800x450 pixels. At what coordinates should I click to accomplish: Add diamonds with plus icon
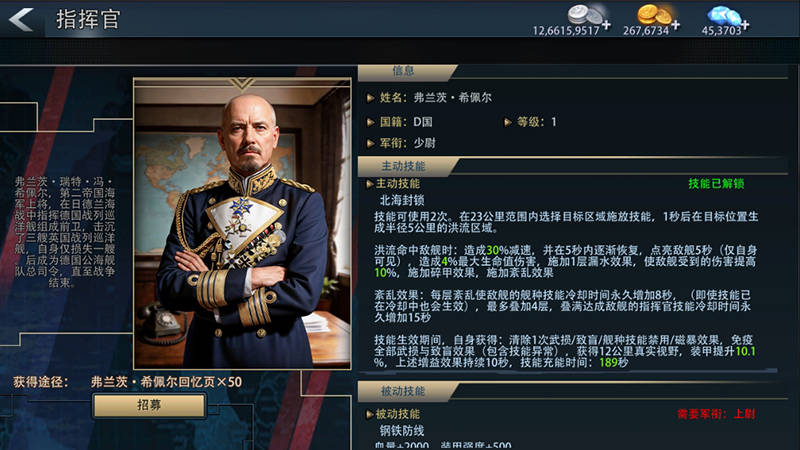745,24
